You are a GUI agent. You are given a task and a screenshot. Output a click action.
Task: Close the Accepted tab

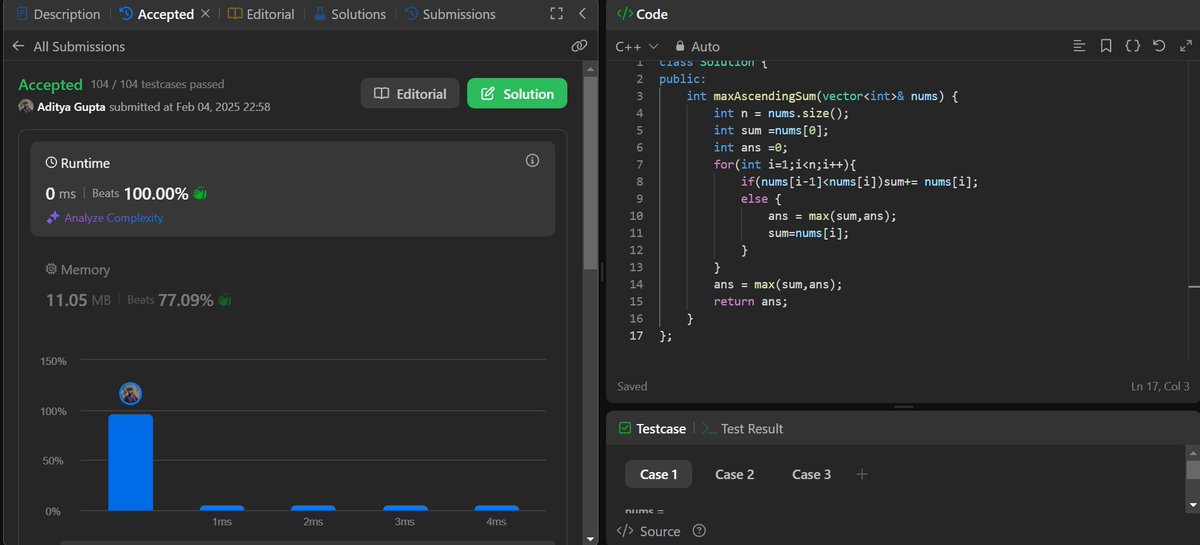coord(205,14)
